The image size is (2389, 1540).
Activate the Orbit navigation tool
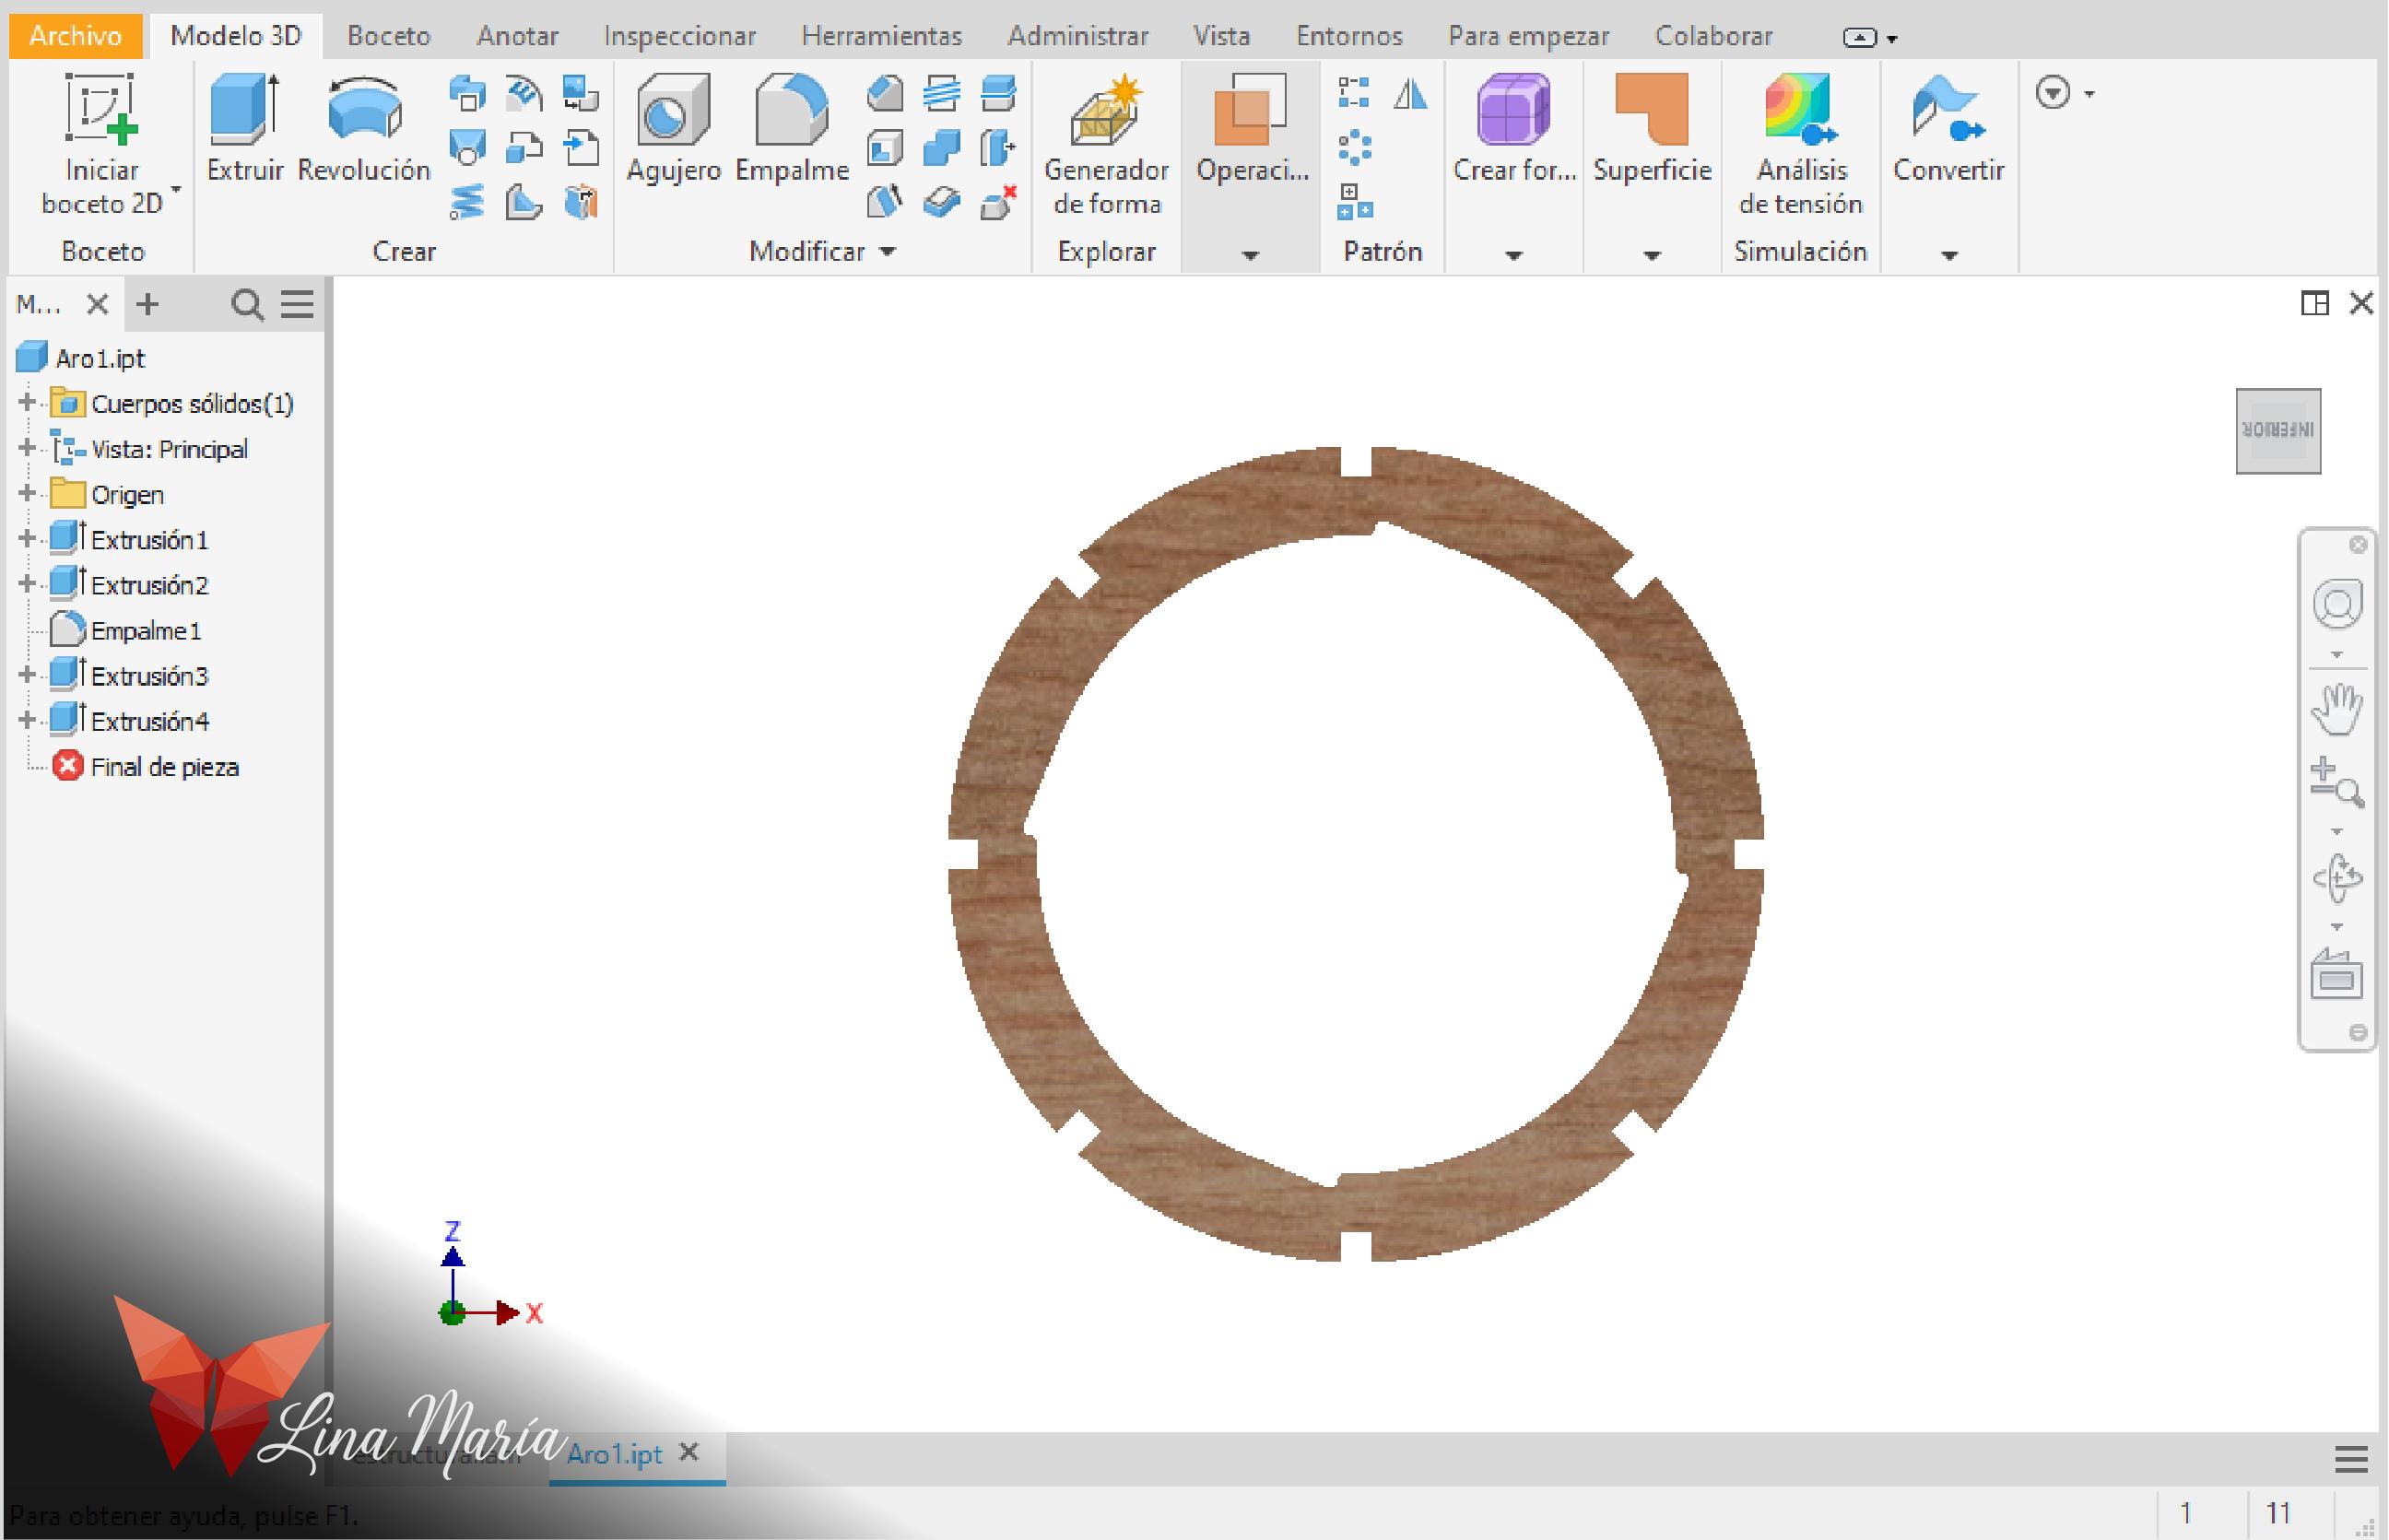click(x=2337, y=879)
